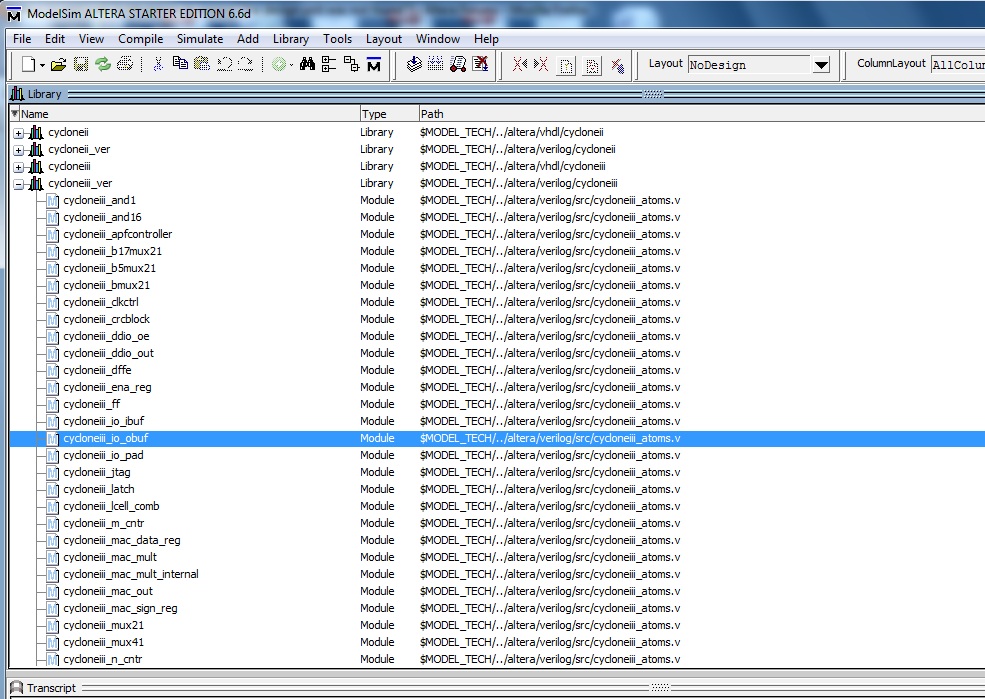Collapse the cycloneiii_ver library node

19,184
